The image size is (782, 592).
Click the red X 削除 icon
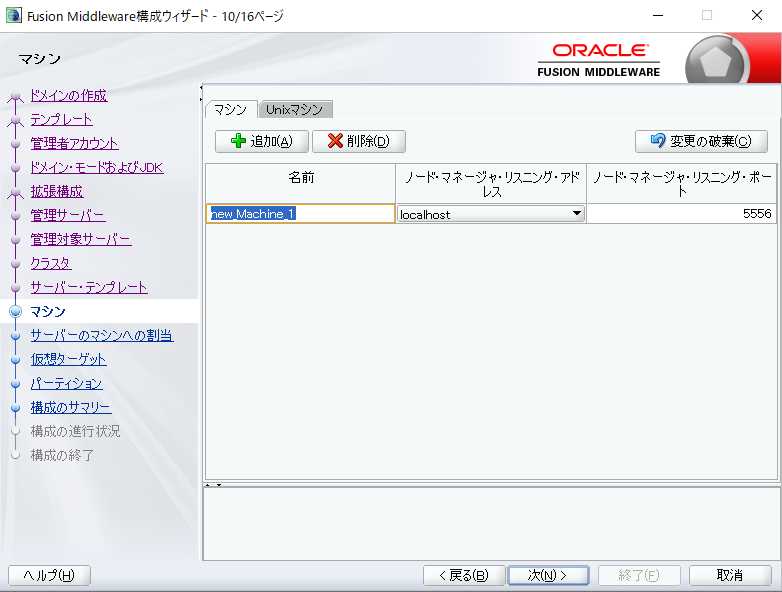(x=335, y=142)
